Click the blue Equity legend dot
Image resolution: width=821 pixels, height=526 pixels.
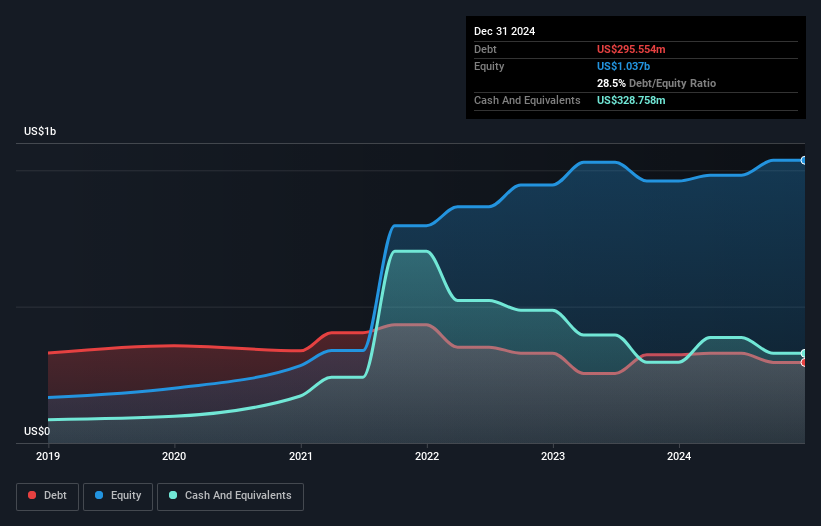pos(99,495)
